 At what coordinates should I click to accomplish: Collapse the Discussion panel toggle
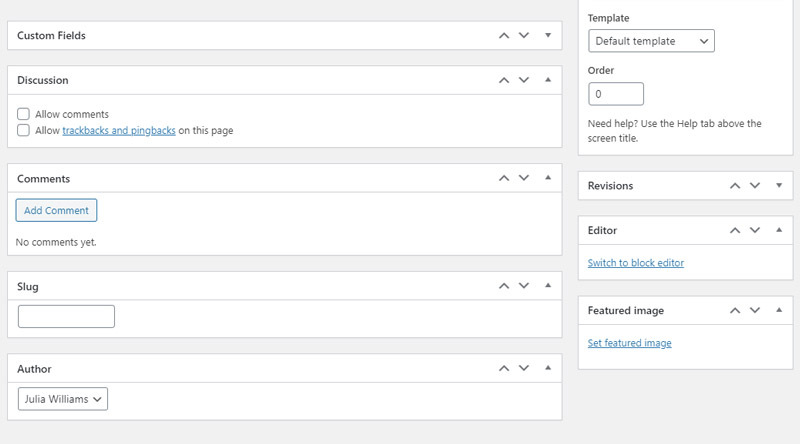point(548,80)
